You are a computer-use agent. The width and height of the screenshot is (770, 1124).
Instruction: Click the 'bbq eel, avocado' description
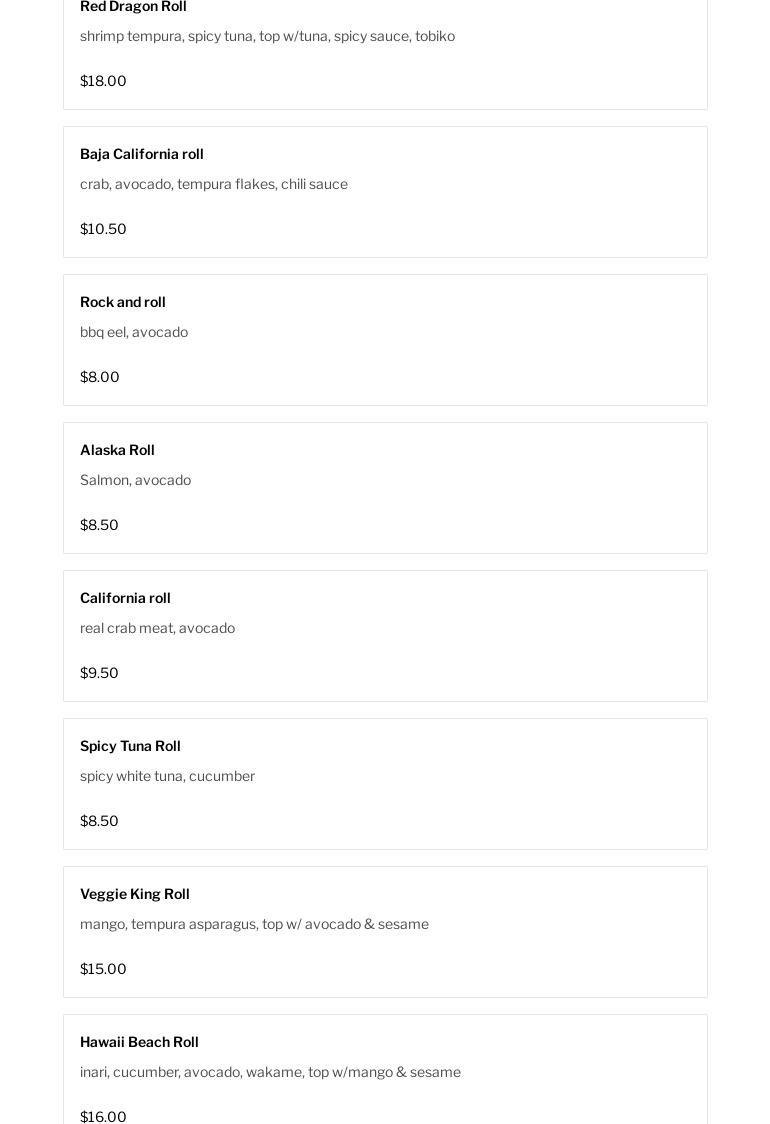coord(134,332)
